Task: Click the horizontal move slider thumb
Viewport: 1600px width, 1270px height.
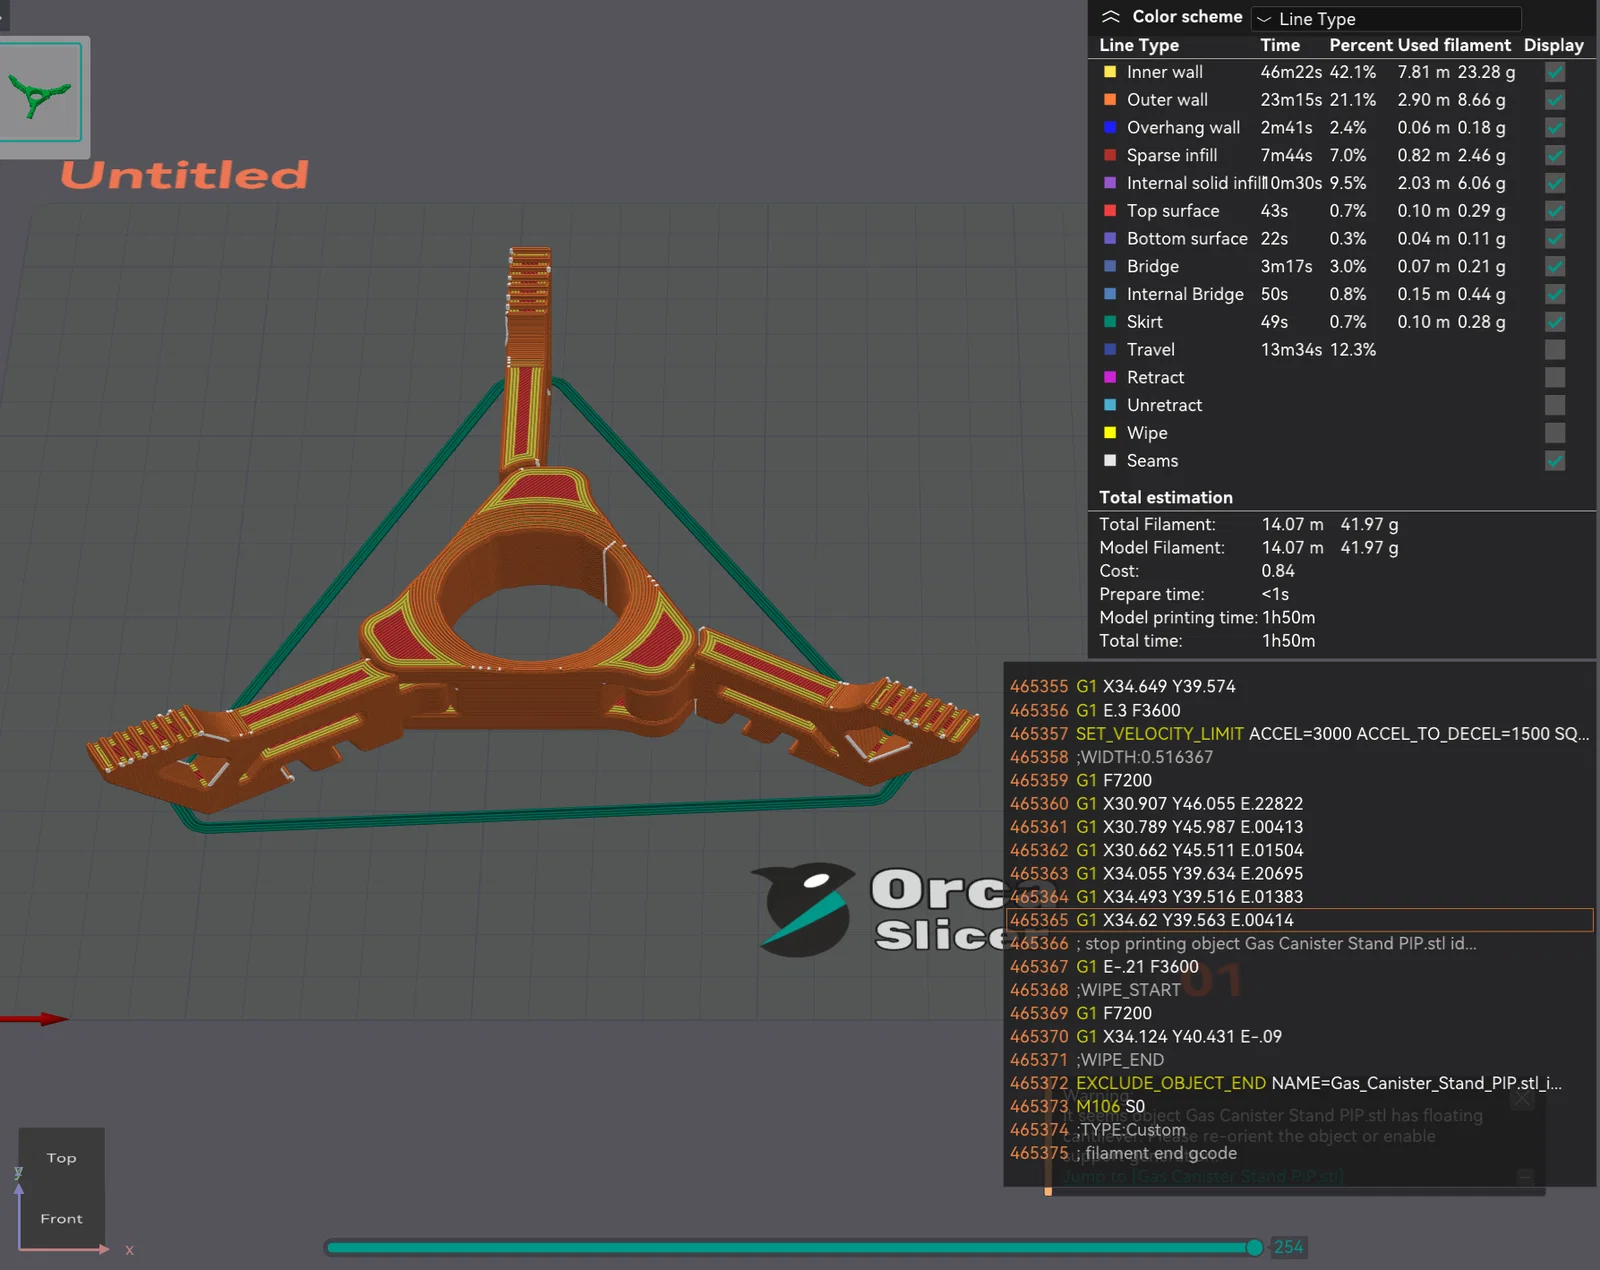Action: 1254,1247
